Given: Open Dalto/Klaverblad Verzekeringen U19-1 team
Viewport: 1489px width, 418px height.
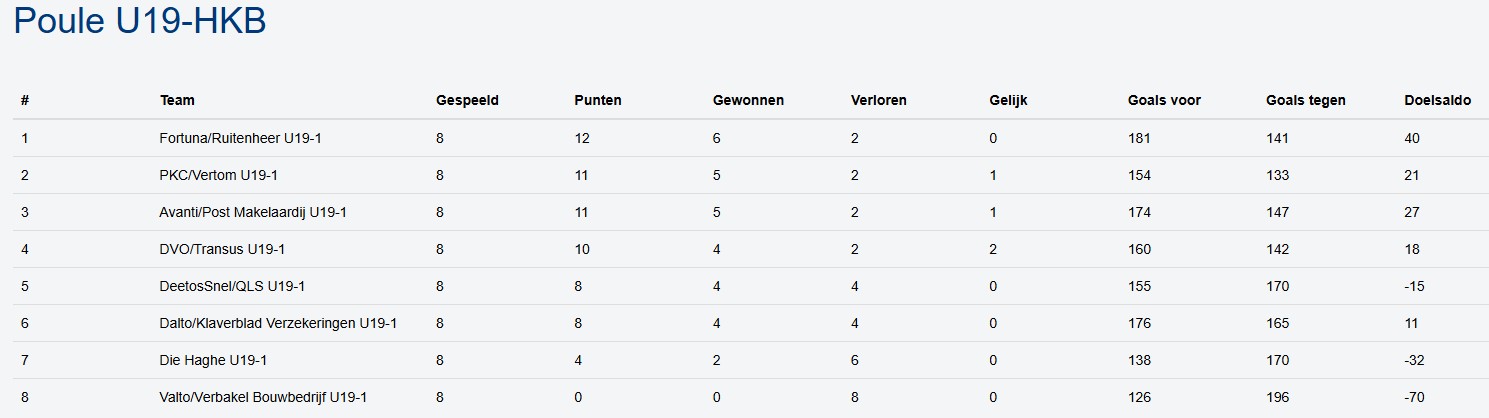Looking at the screenshot, I should (x=278, y=323).
